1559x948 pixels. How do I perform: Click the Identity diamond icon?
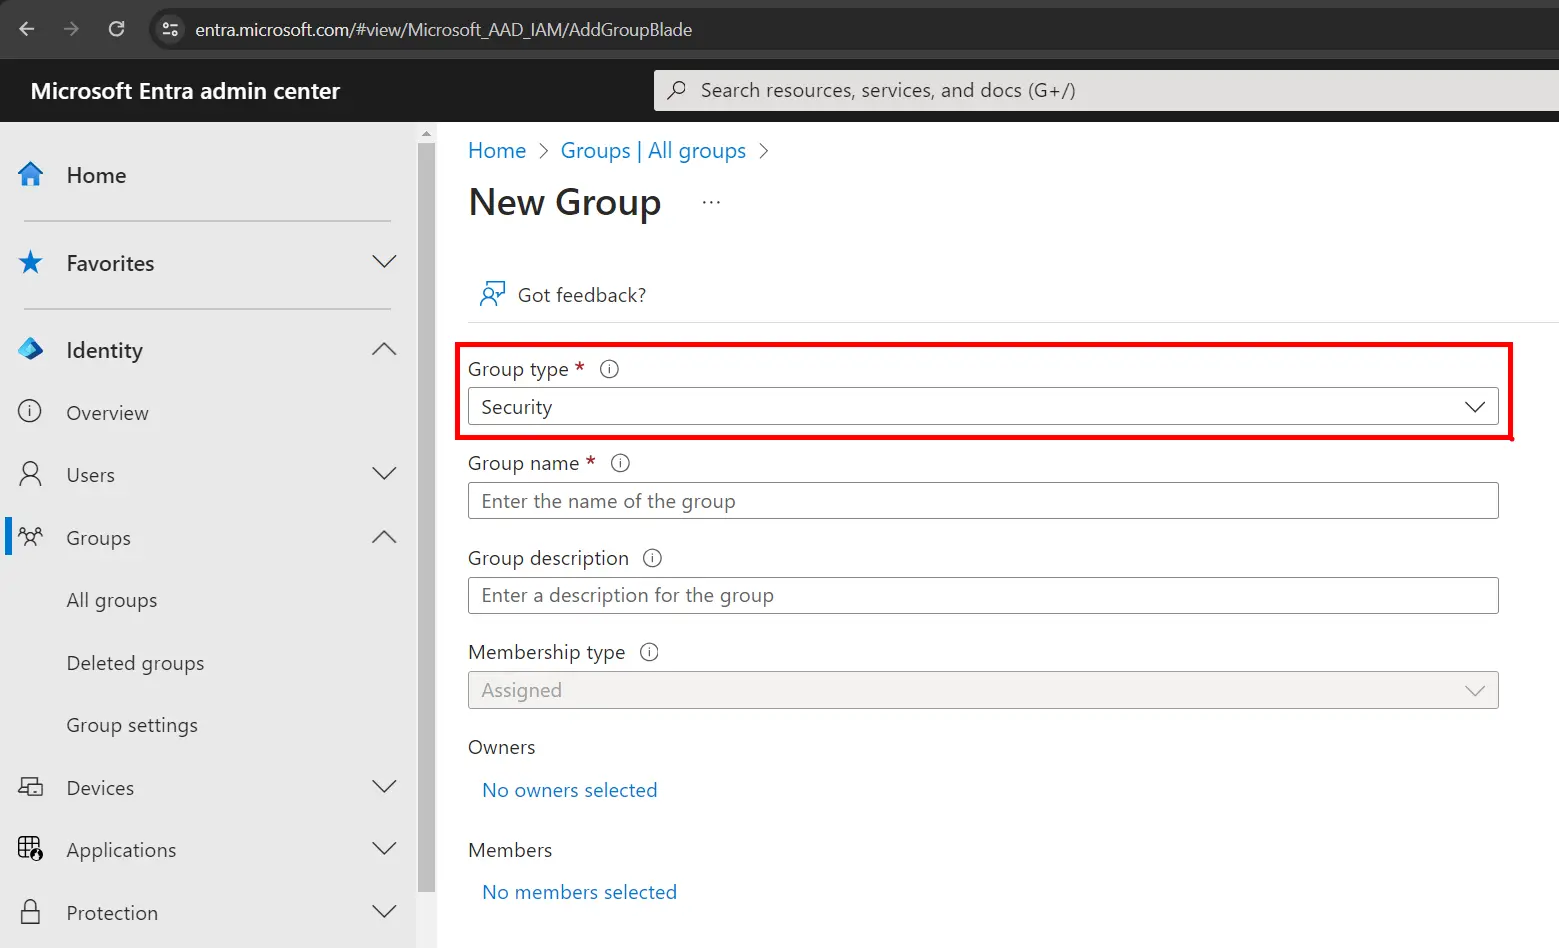[31, 350]
